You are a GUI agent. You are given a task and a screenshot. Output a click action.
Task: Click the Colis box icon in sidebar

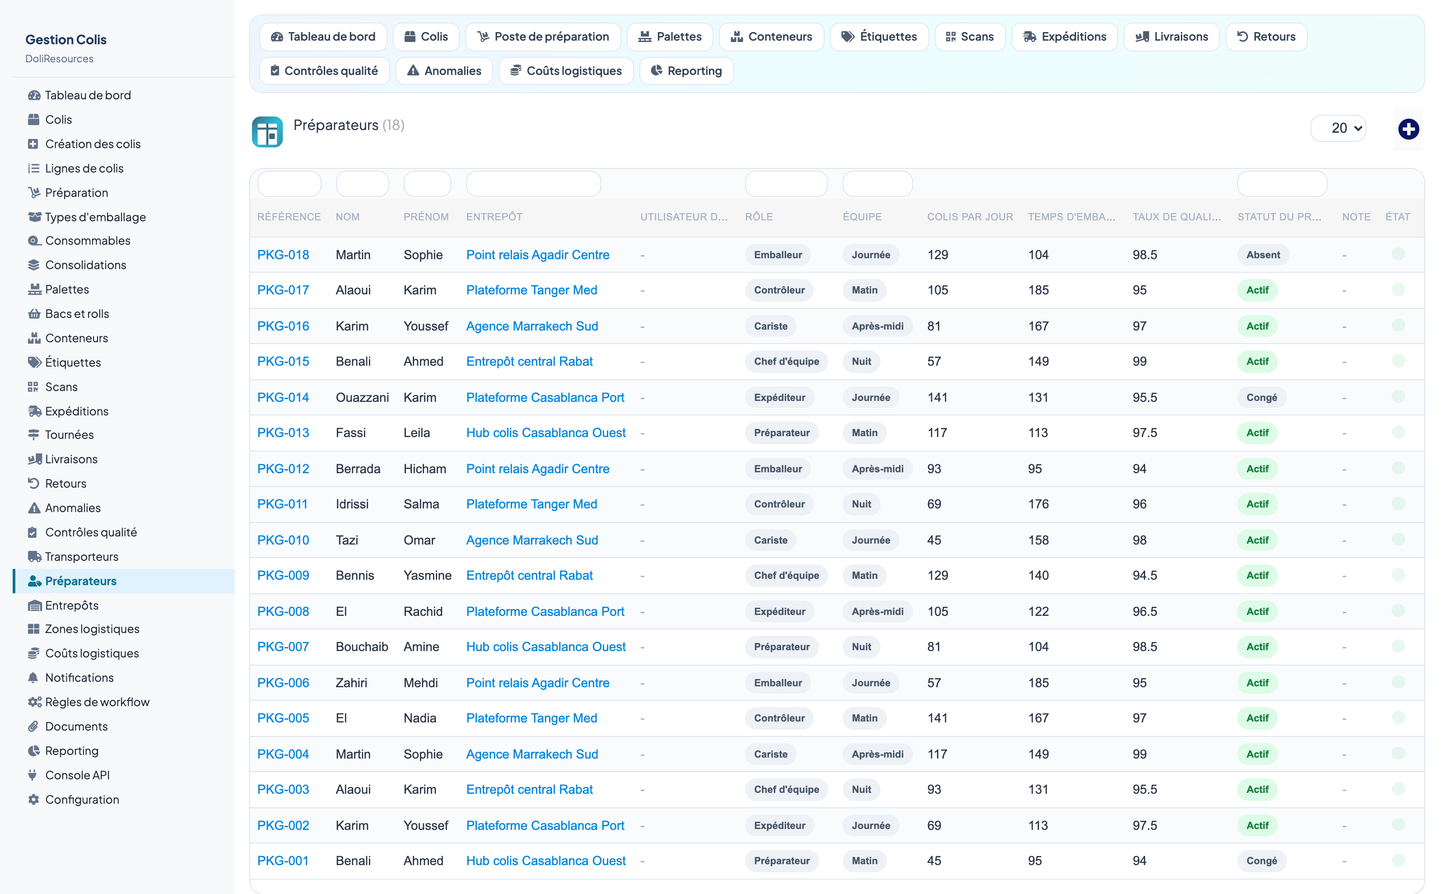coord(34,119)
